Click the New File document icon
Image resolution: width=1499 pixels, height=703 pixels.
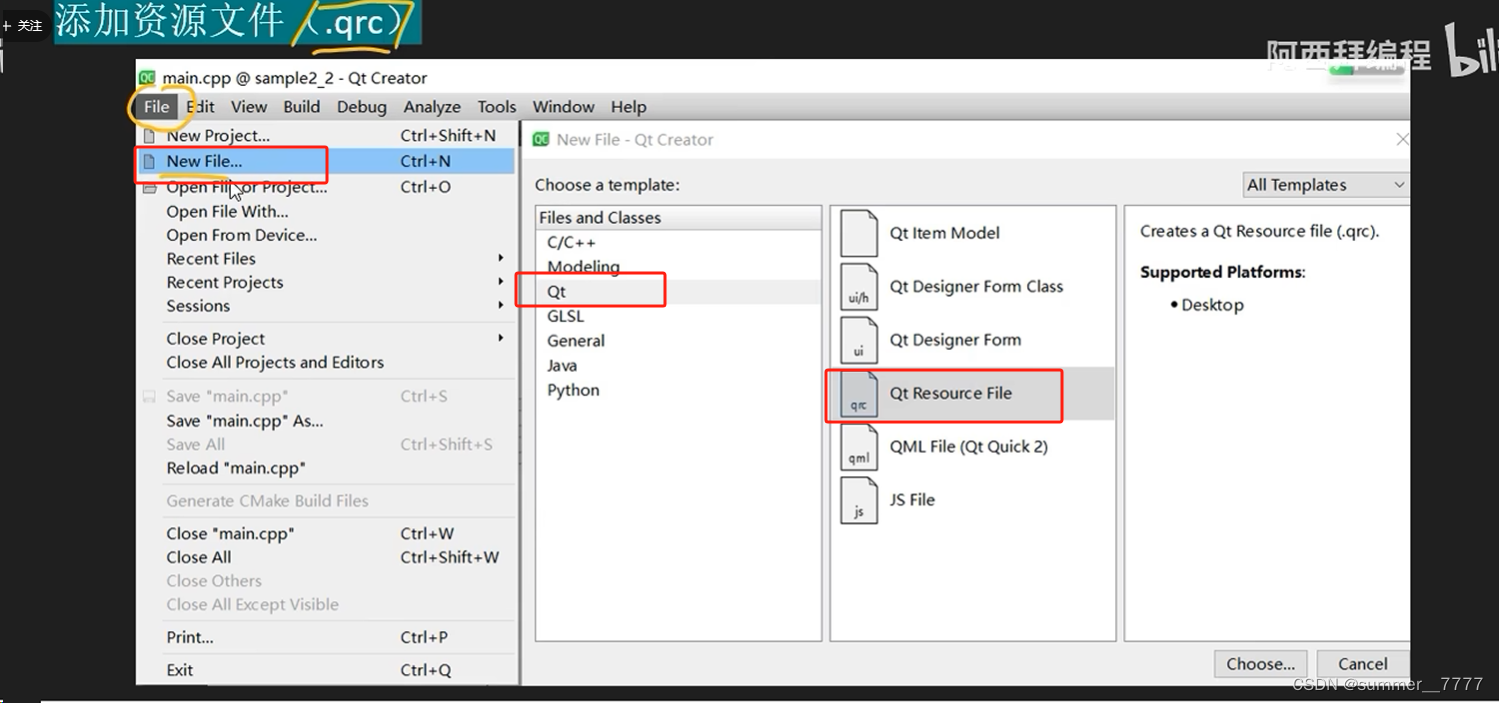[149, 161]
